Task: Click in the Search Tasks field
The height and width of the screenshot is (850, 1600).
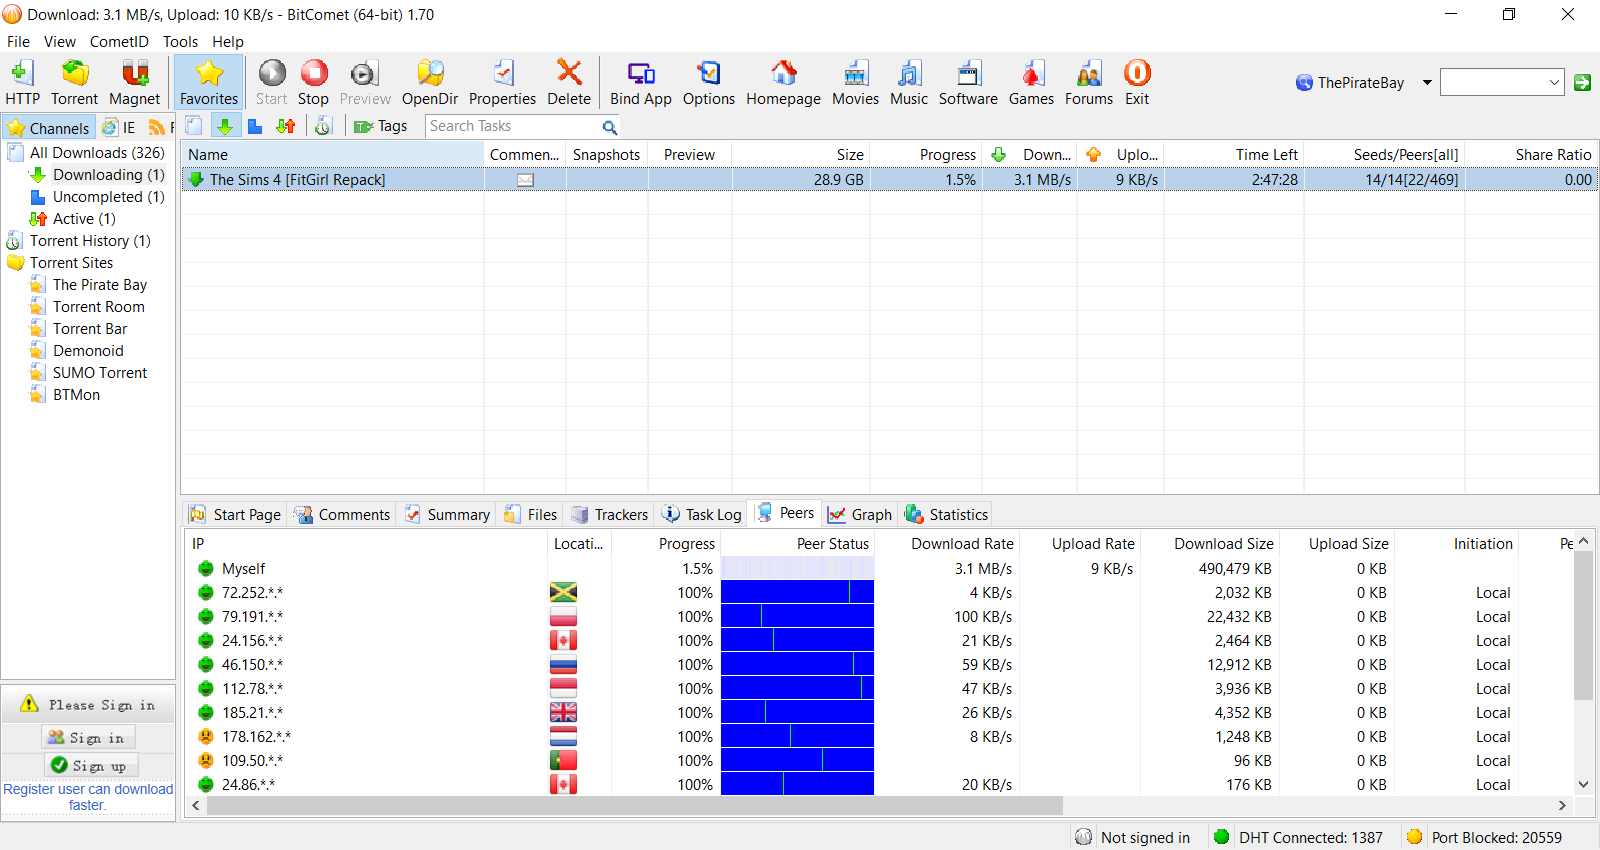Action: [x=512, y=126]
